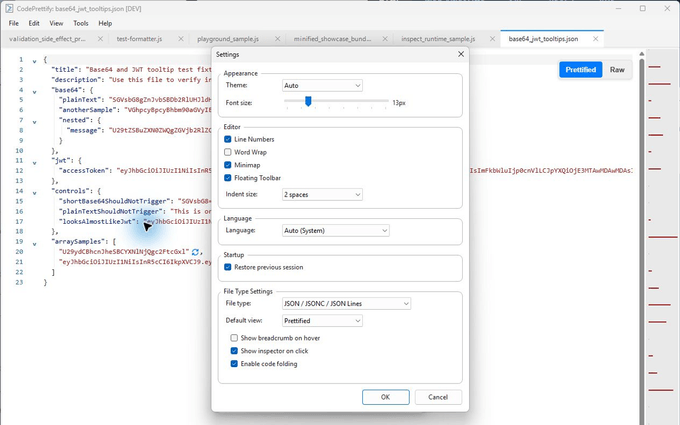Click line number 12 in the gutter

(x=19, y=170)
